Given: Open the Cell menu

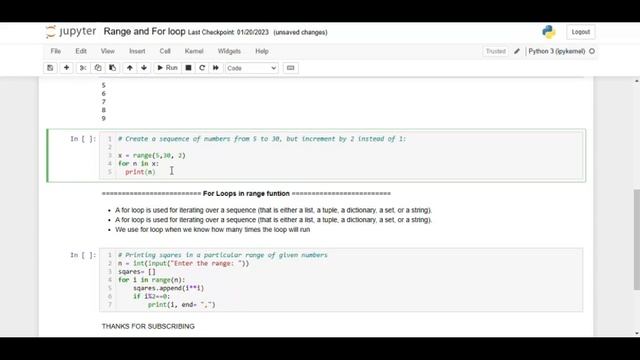Looking at the screenshot, I should point(165,51).
